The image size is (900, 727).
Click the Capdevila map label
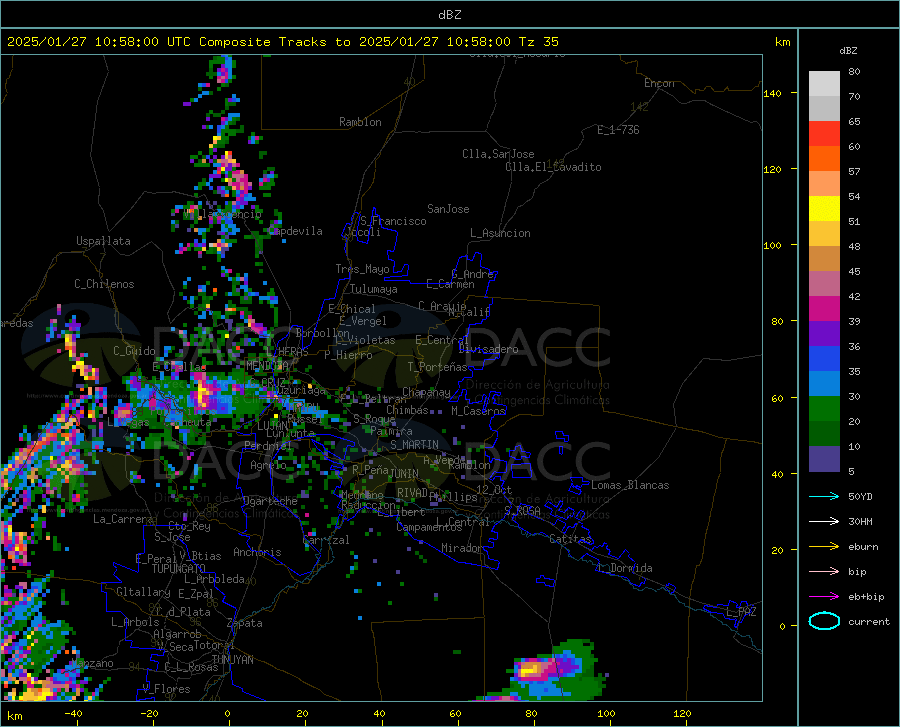click(295, 231)
